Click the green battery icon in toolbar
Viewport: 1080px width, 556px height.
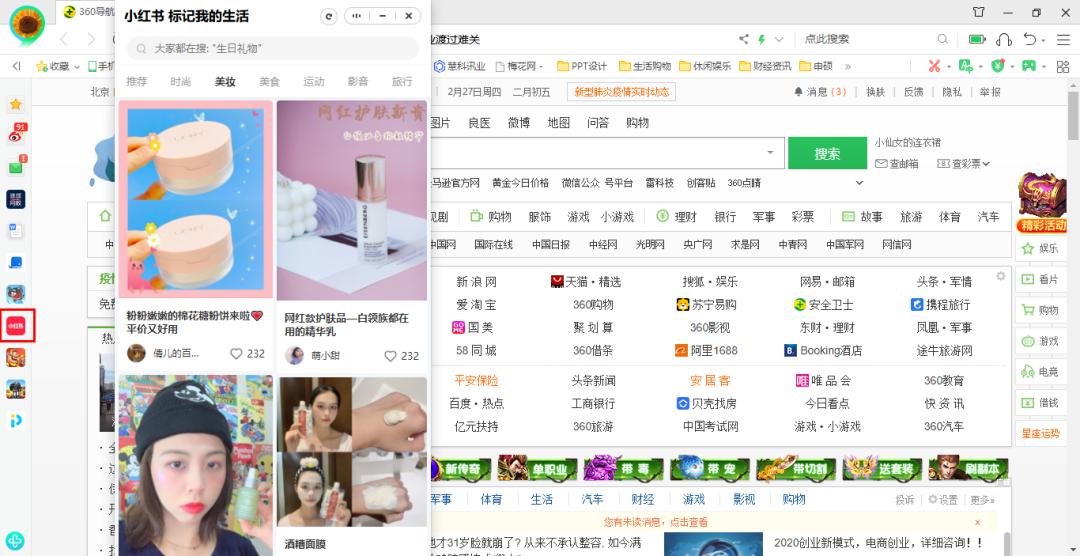tap(977, 39)
